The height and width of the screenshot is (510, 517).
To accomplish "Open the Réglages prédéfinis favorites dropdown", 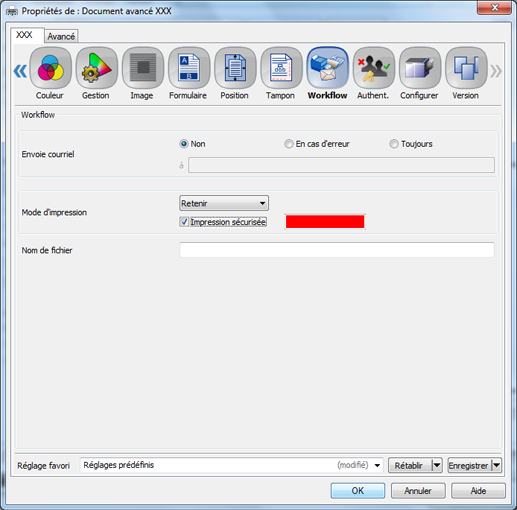I will [x=231, y=465].
